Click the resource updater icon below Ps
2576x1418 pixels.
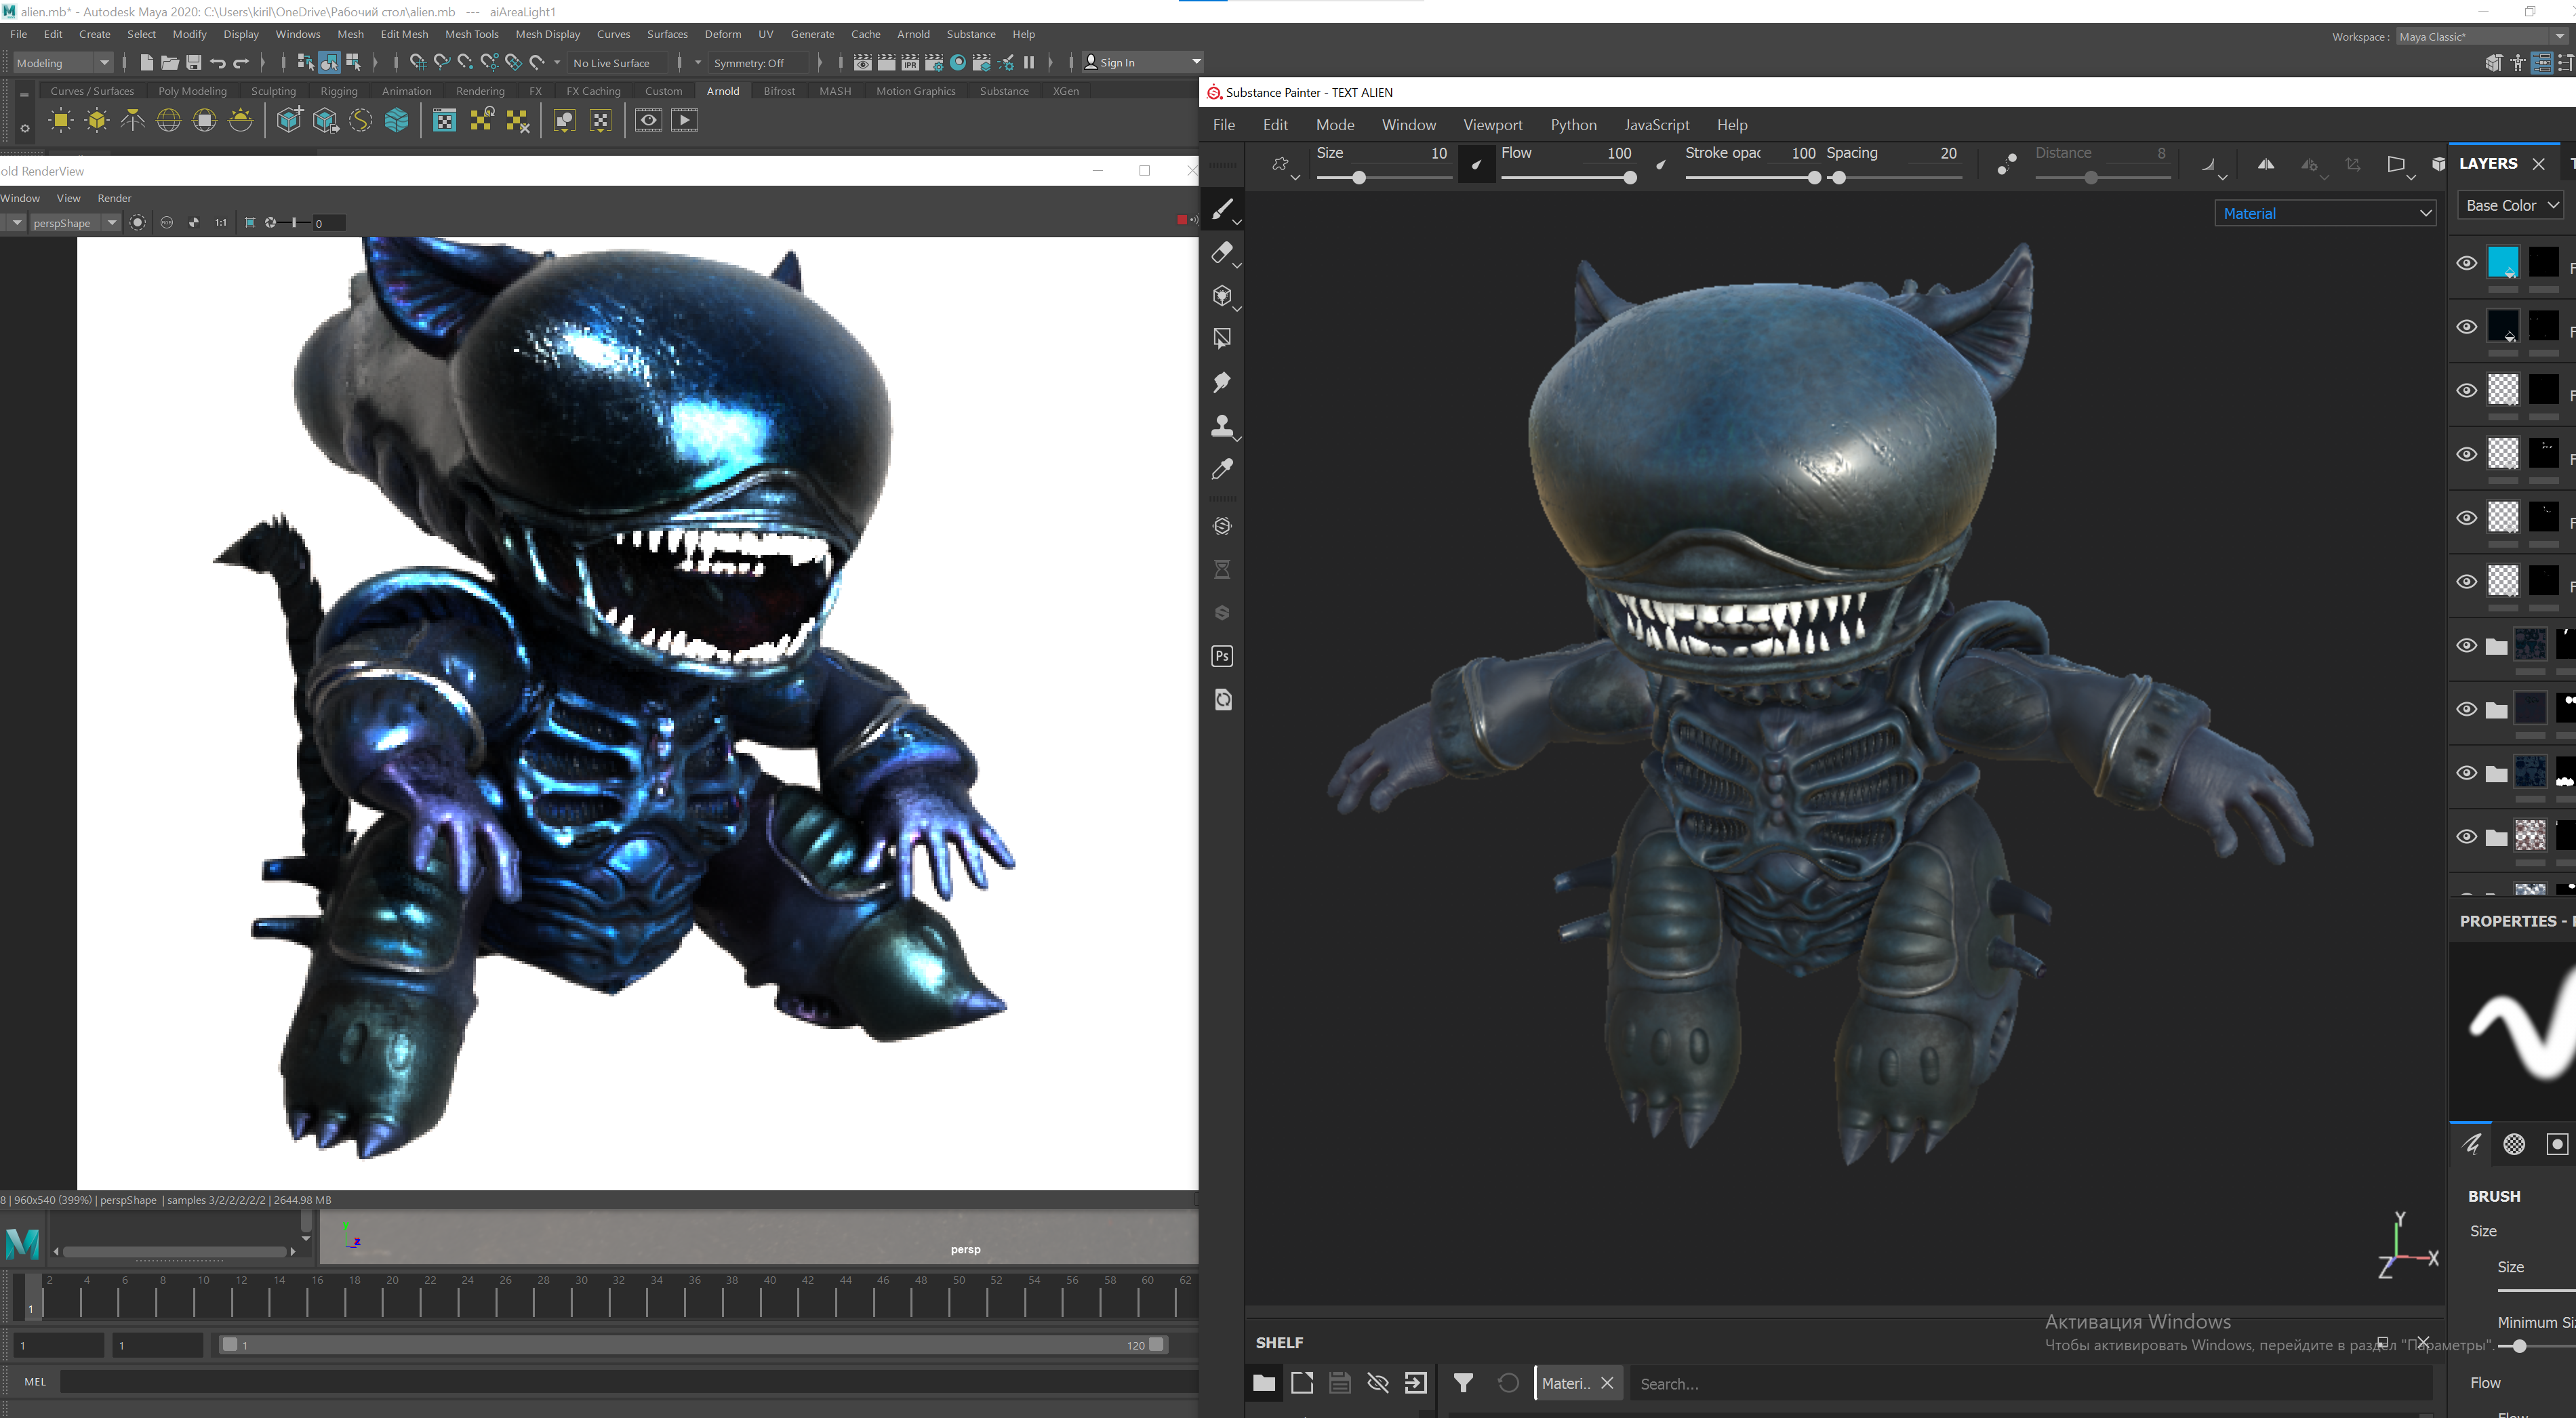(x=1222, y=699)
